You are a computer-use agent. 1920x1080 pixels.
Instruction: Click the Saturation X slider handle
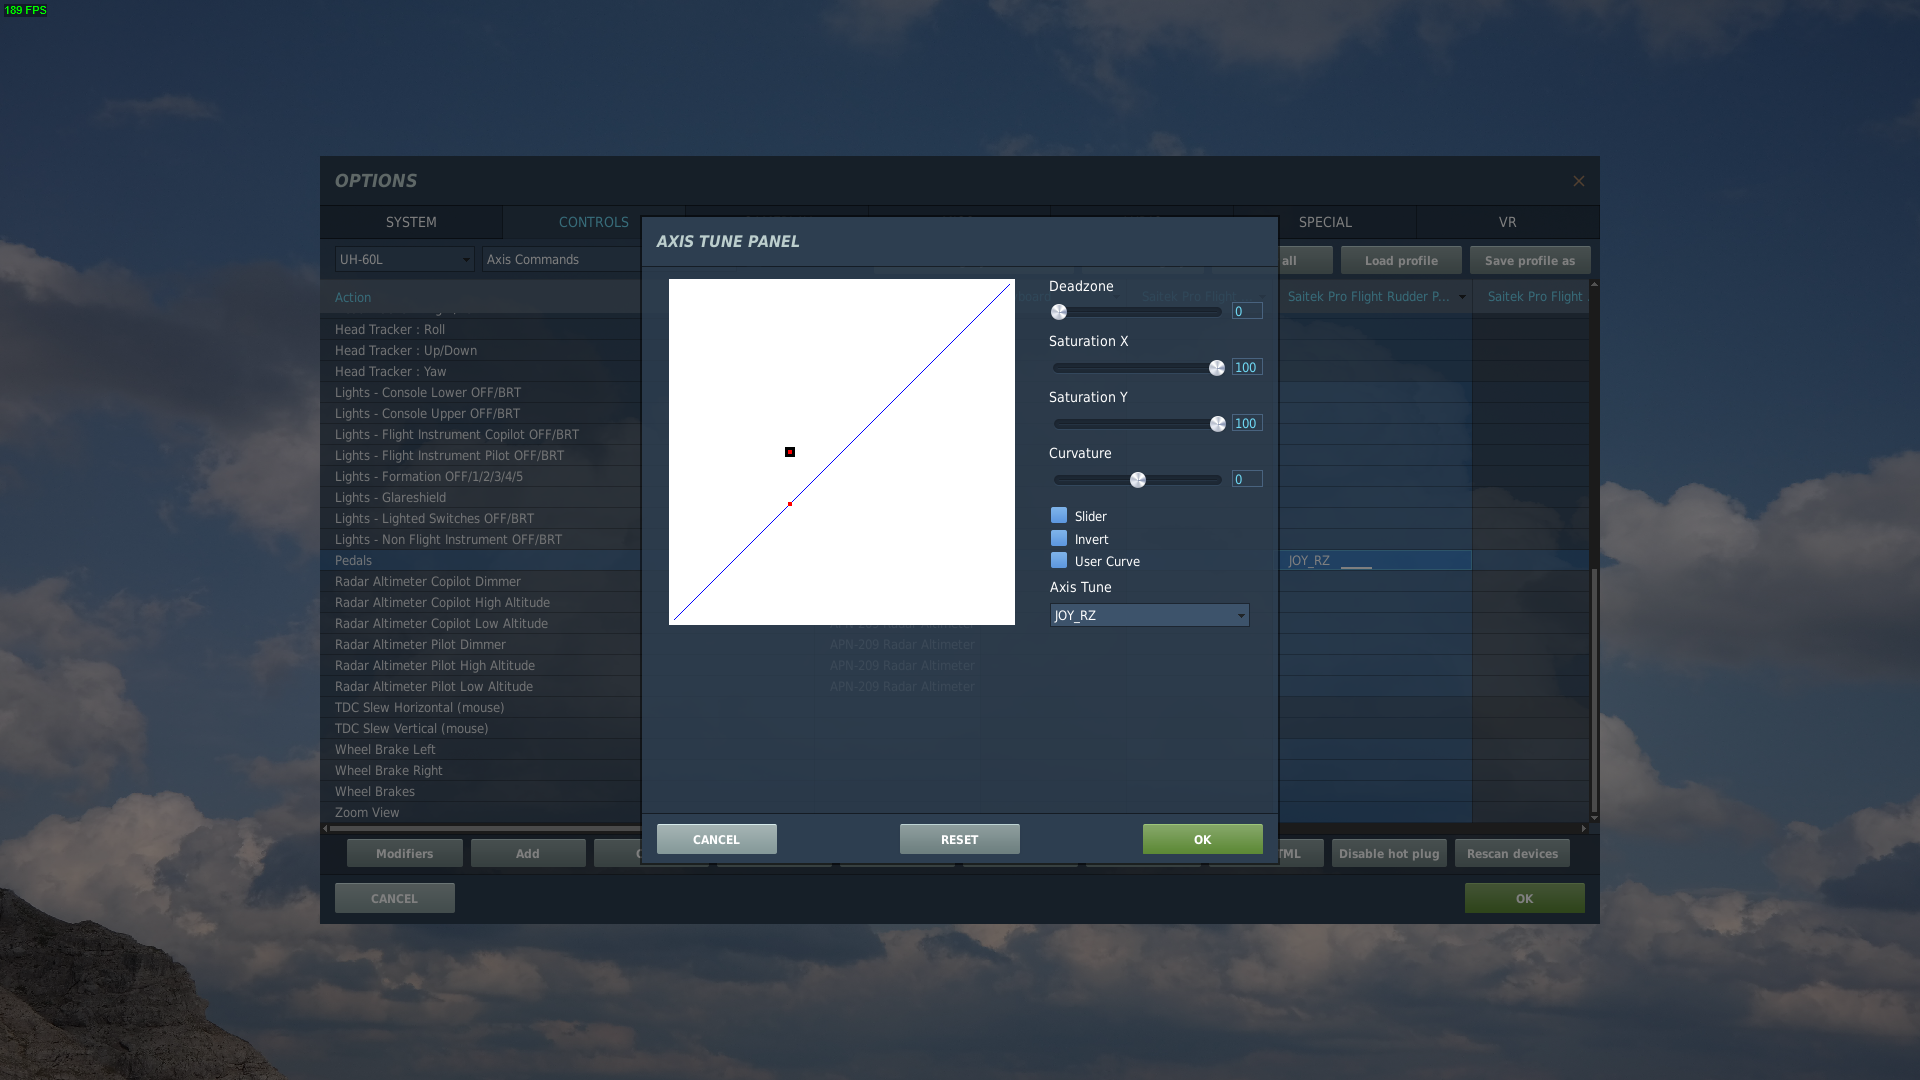click(x=1217, y=368)
